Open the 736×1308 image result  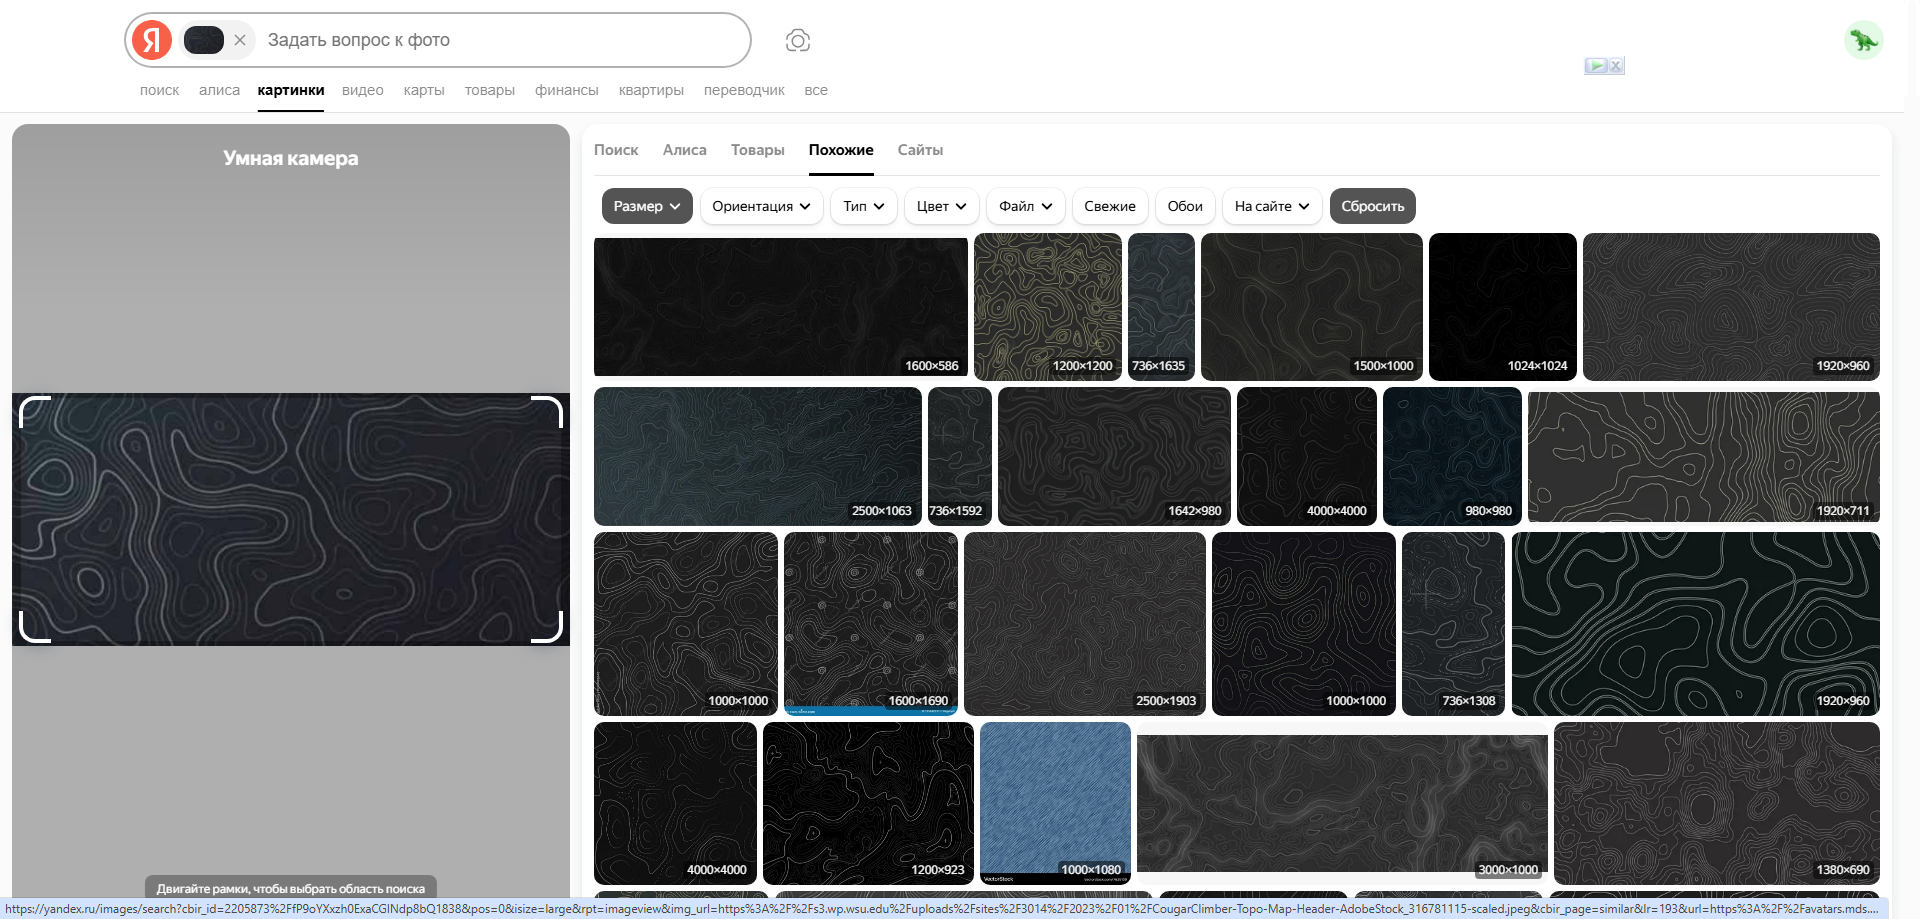tap(1454, 624)
